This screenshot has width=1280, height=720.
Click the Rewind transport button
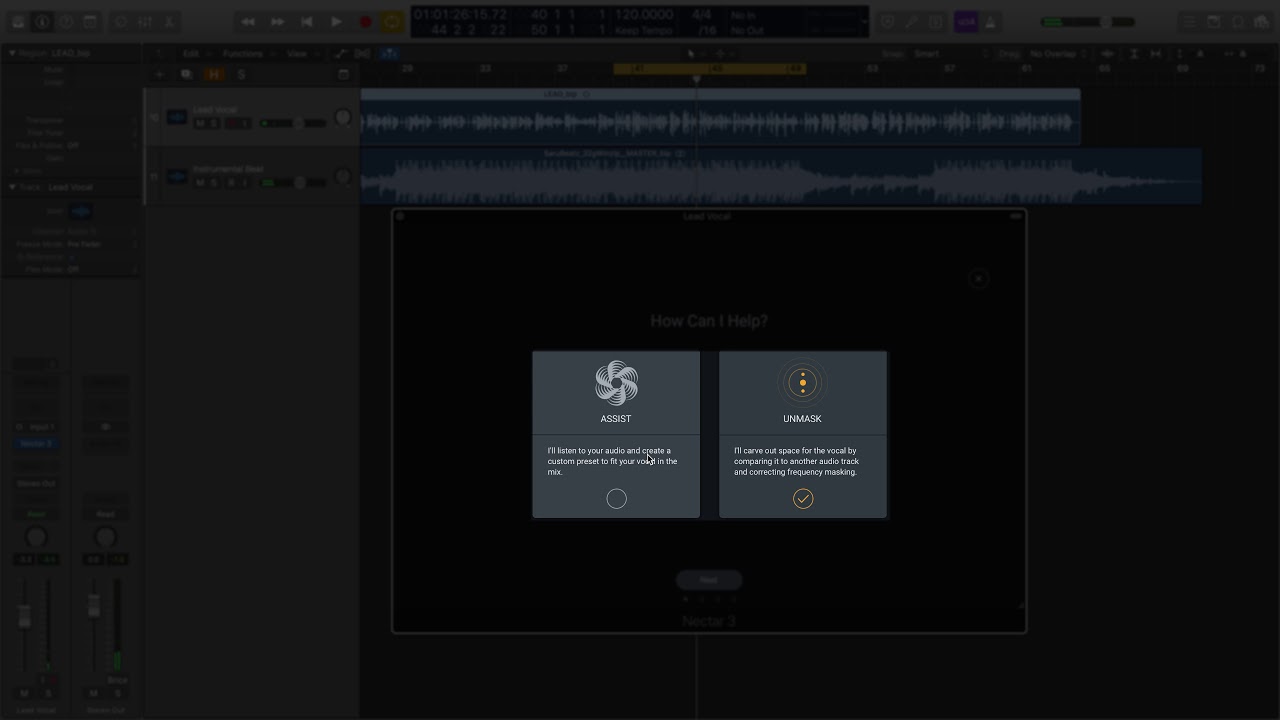point(248,22)
